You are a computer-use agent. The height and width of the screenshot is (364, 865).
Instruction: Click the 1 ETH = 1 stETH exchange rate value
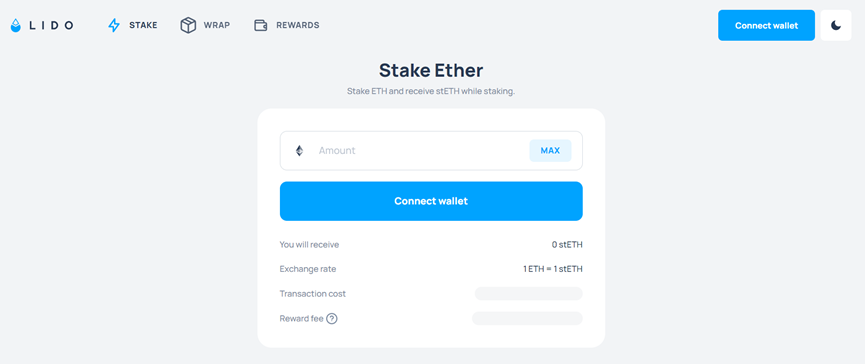[x=553, y=269]
